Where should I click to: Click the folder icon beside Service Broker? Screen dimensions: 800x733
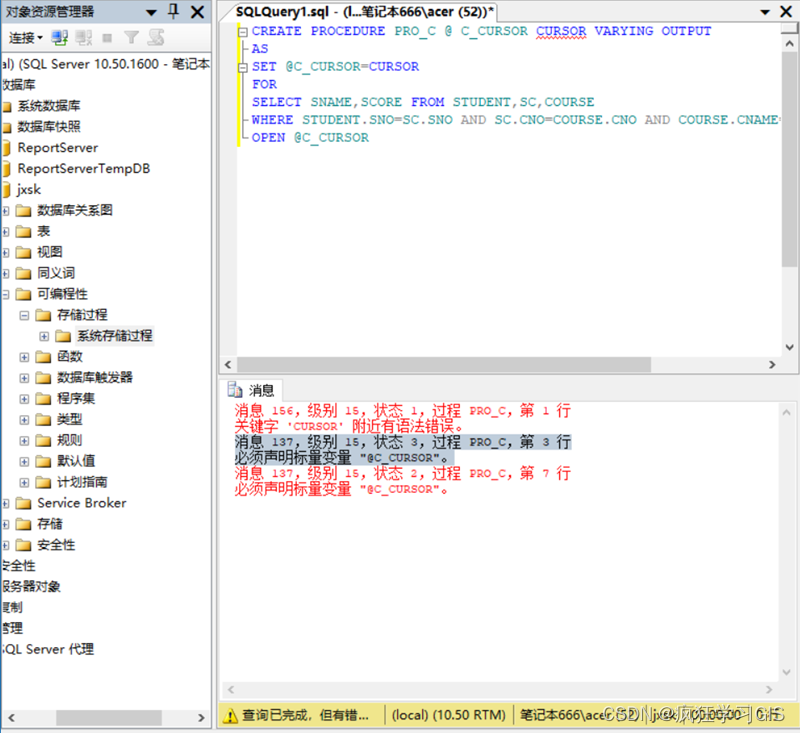(23, 503)
